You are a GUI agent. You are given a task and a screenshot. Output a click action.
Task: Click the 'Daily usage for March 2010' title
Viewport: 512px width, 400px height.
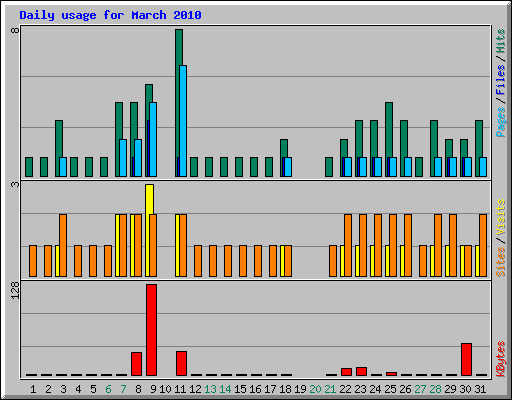pyautogui.click(x=110, y=15)
